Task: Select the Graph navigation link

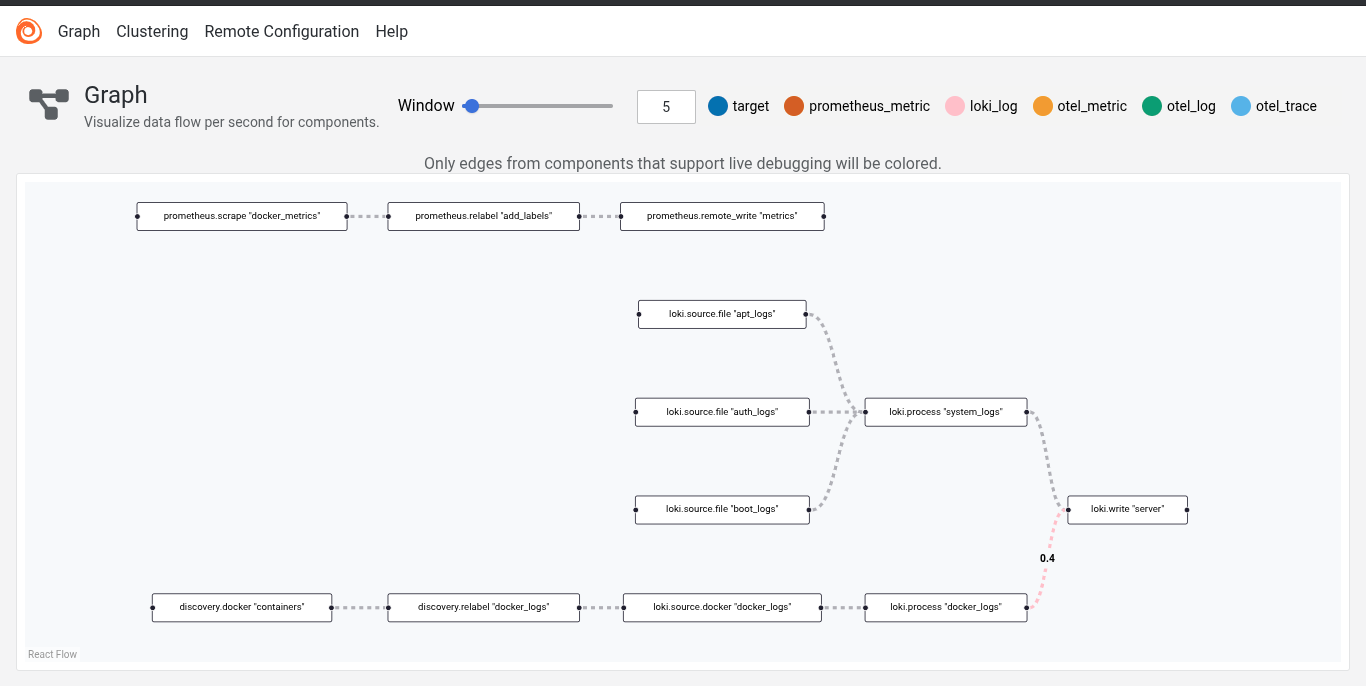Action: 79,31
